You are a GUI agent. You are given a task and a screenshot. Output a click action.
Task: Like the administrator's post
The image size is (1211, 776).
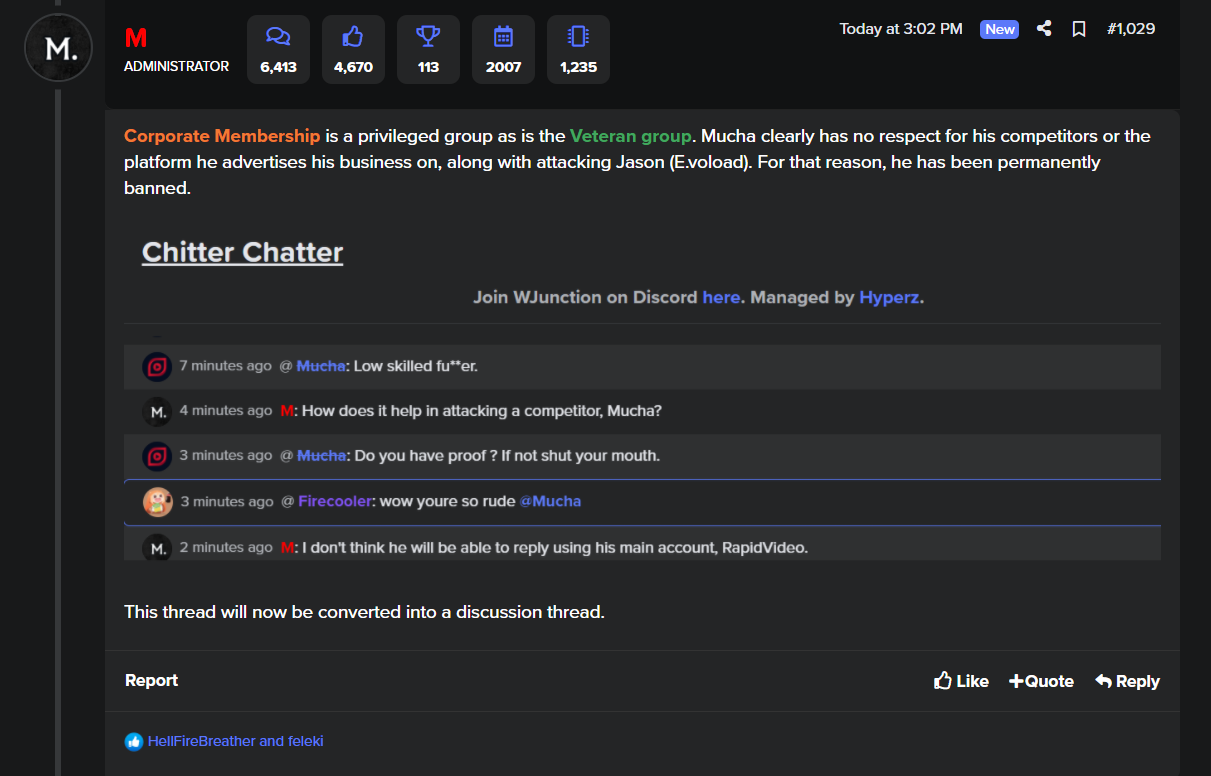pos(961,681)
